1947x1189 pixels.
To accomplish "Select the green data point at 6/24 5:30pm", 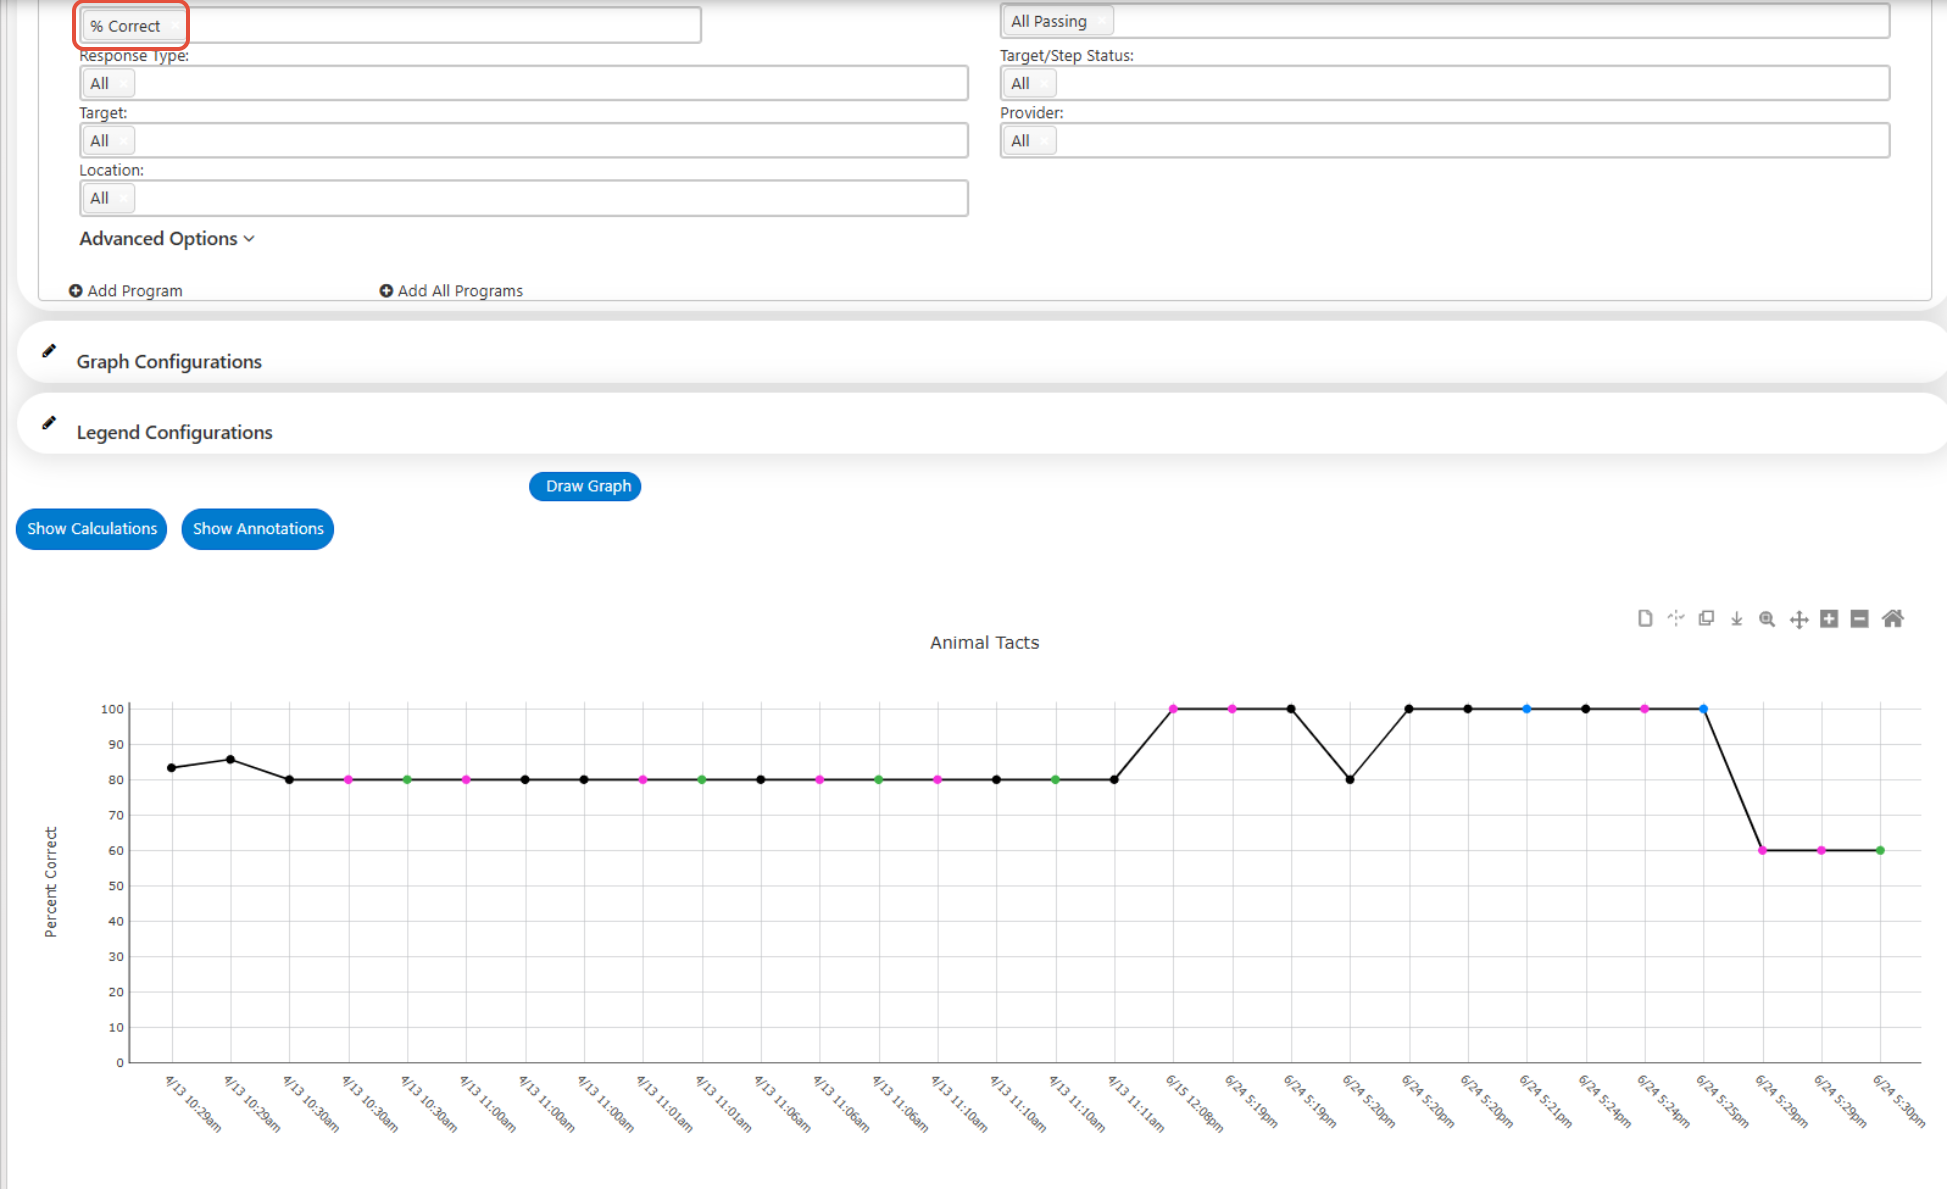I will coord(1881,851).
